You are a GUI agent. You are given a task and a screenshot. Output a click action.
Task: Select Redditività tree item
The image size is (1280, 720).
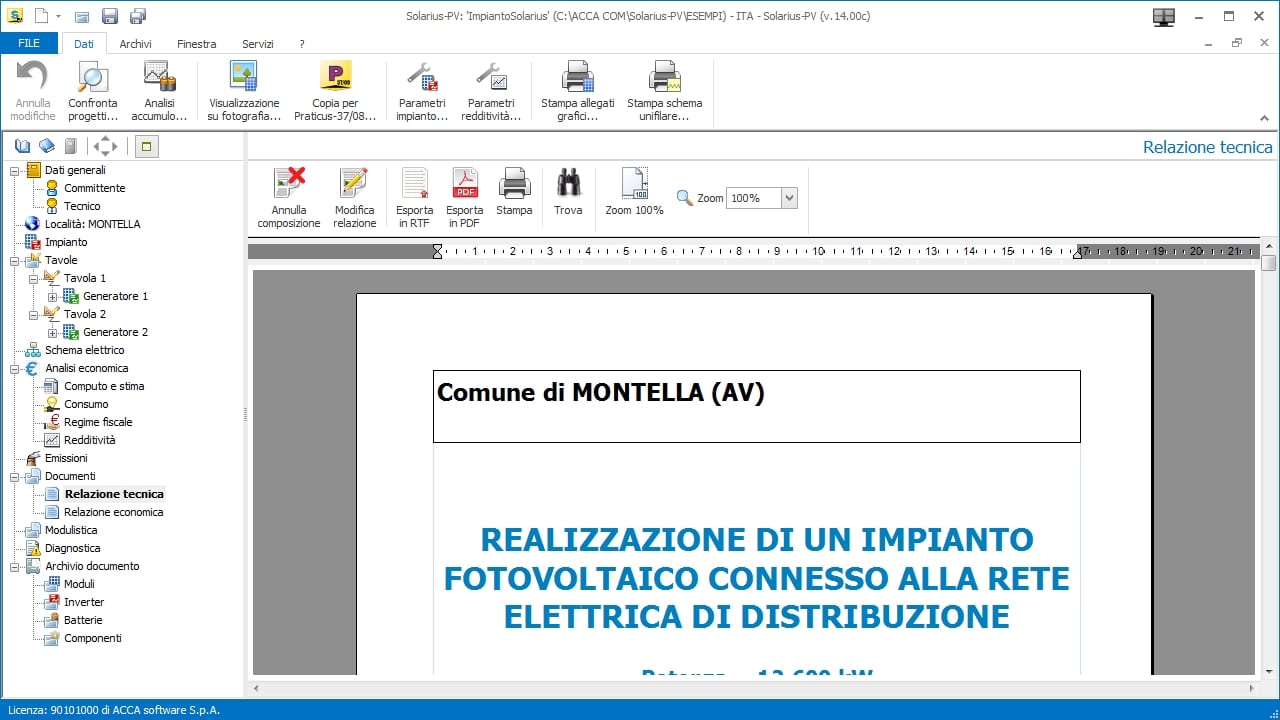[x=90, y=440]
